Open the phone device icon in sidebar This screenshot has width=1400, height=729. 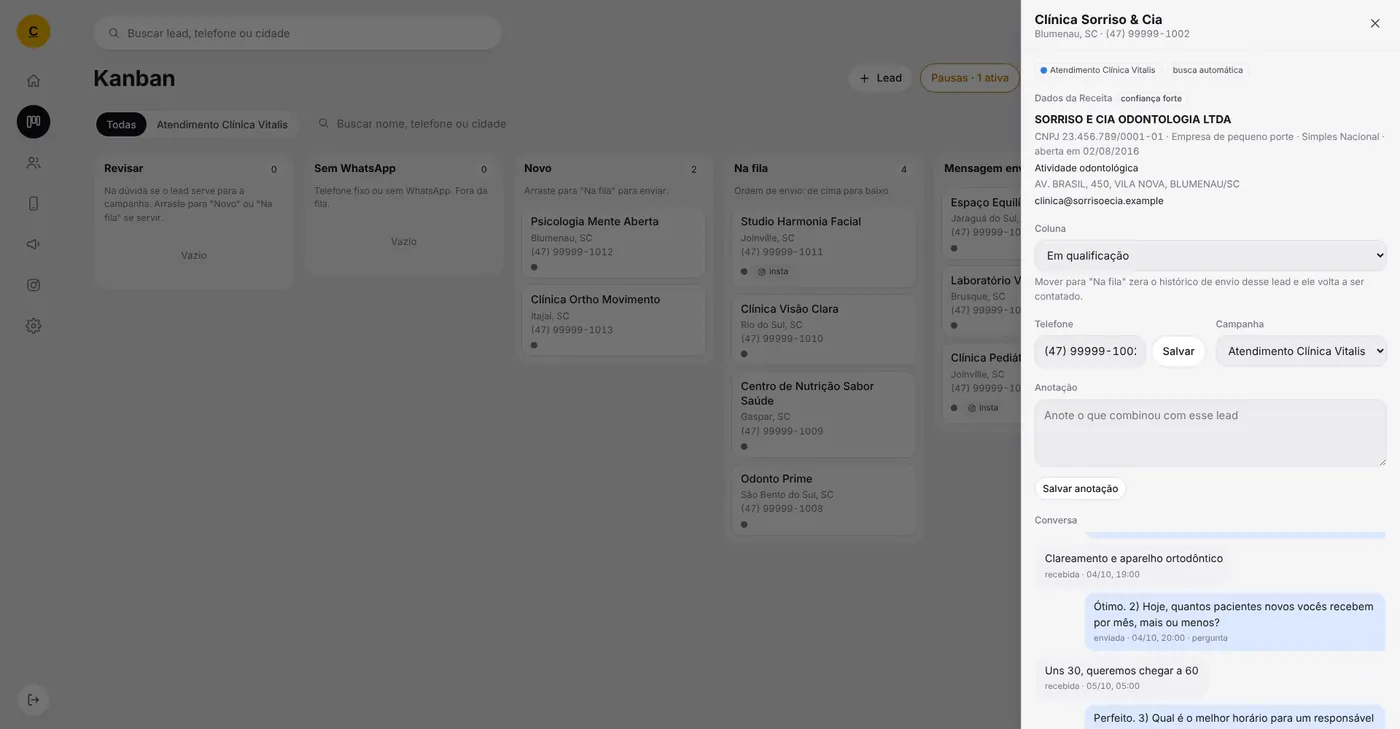(33, 203)
